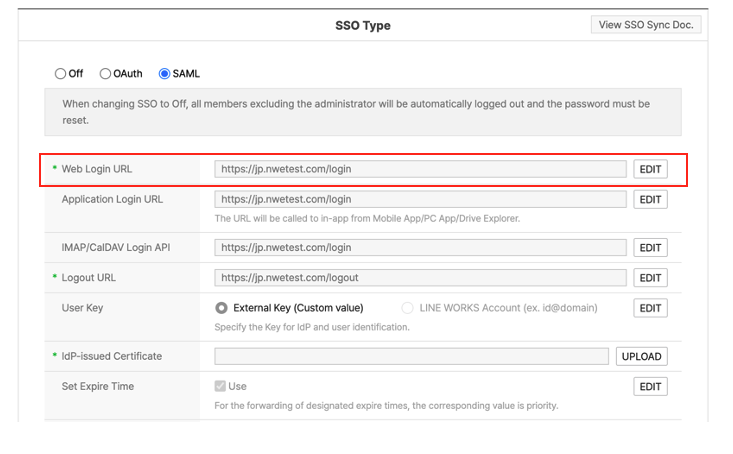The width and height of the screenshot is (733, 454).
Task: Select the OAuth radio option
Action: (x=105, y=74)
